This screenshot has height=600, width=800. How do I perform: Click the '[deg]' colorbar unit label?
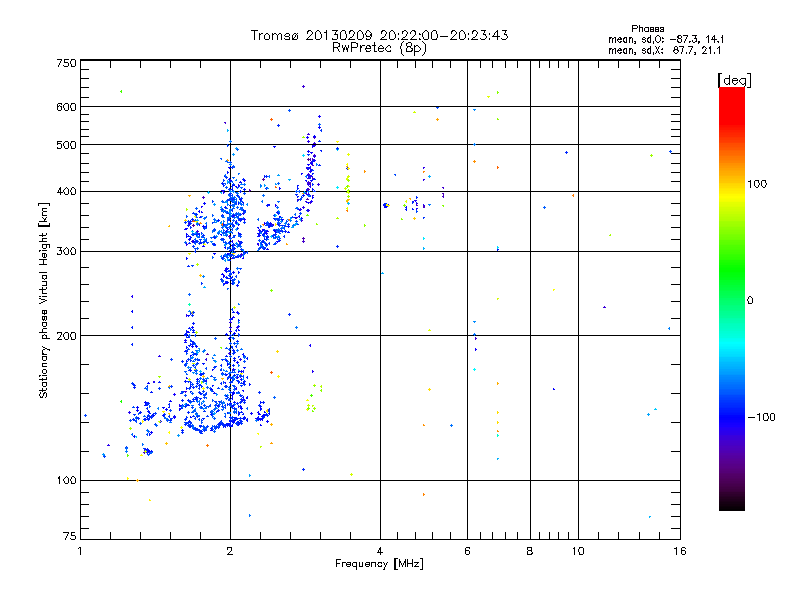[734, 80]
